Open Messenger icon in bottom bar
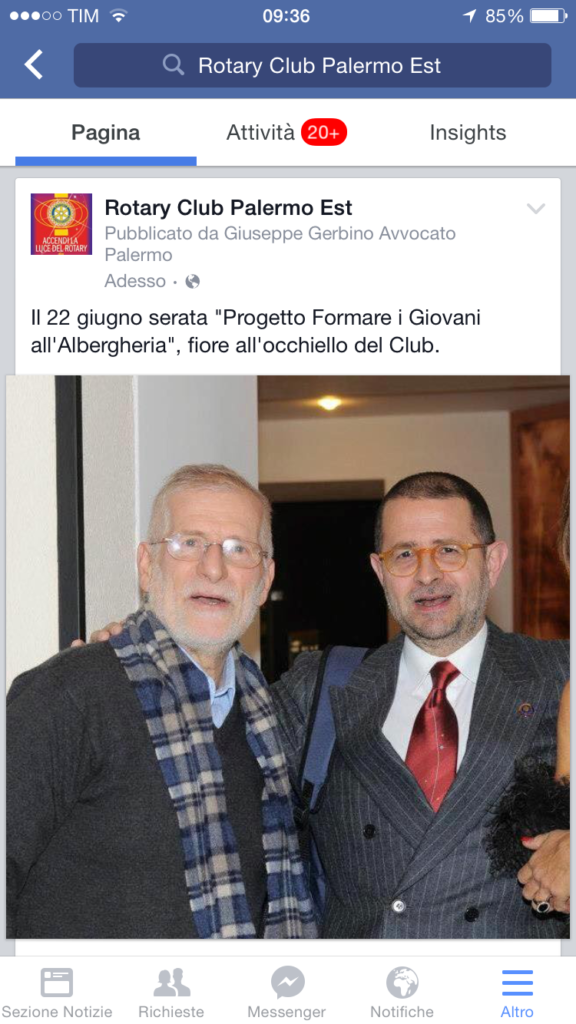 287,983
